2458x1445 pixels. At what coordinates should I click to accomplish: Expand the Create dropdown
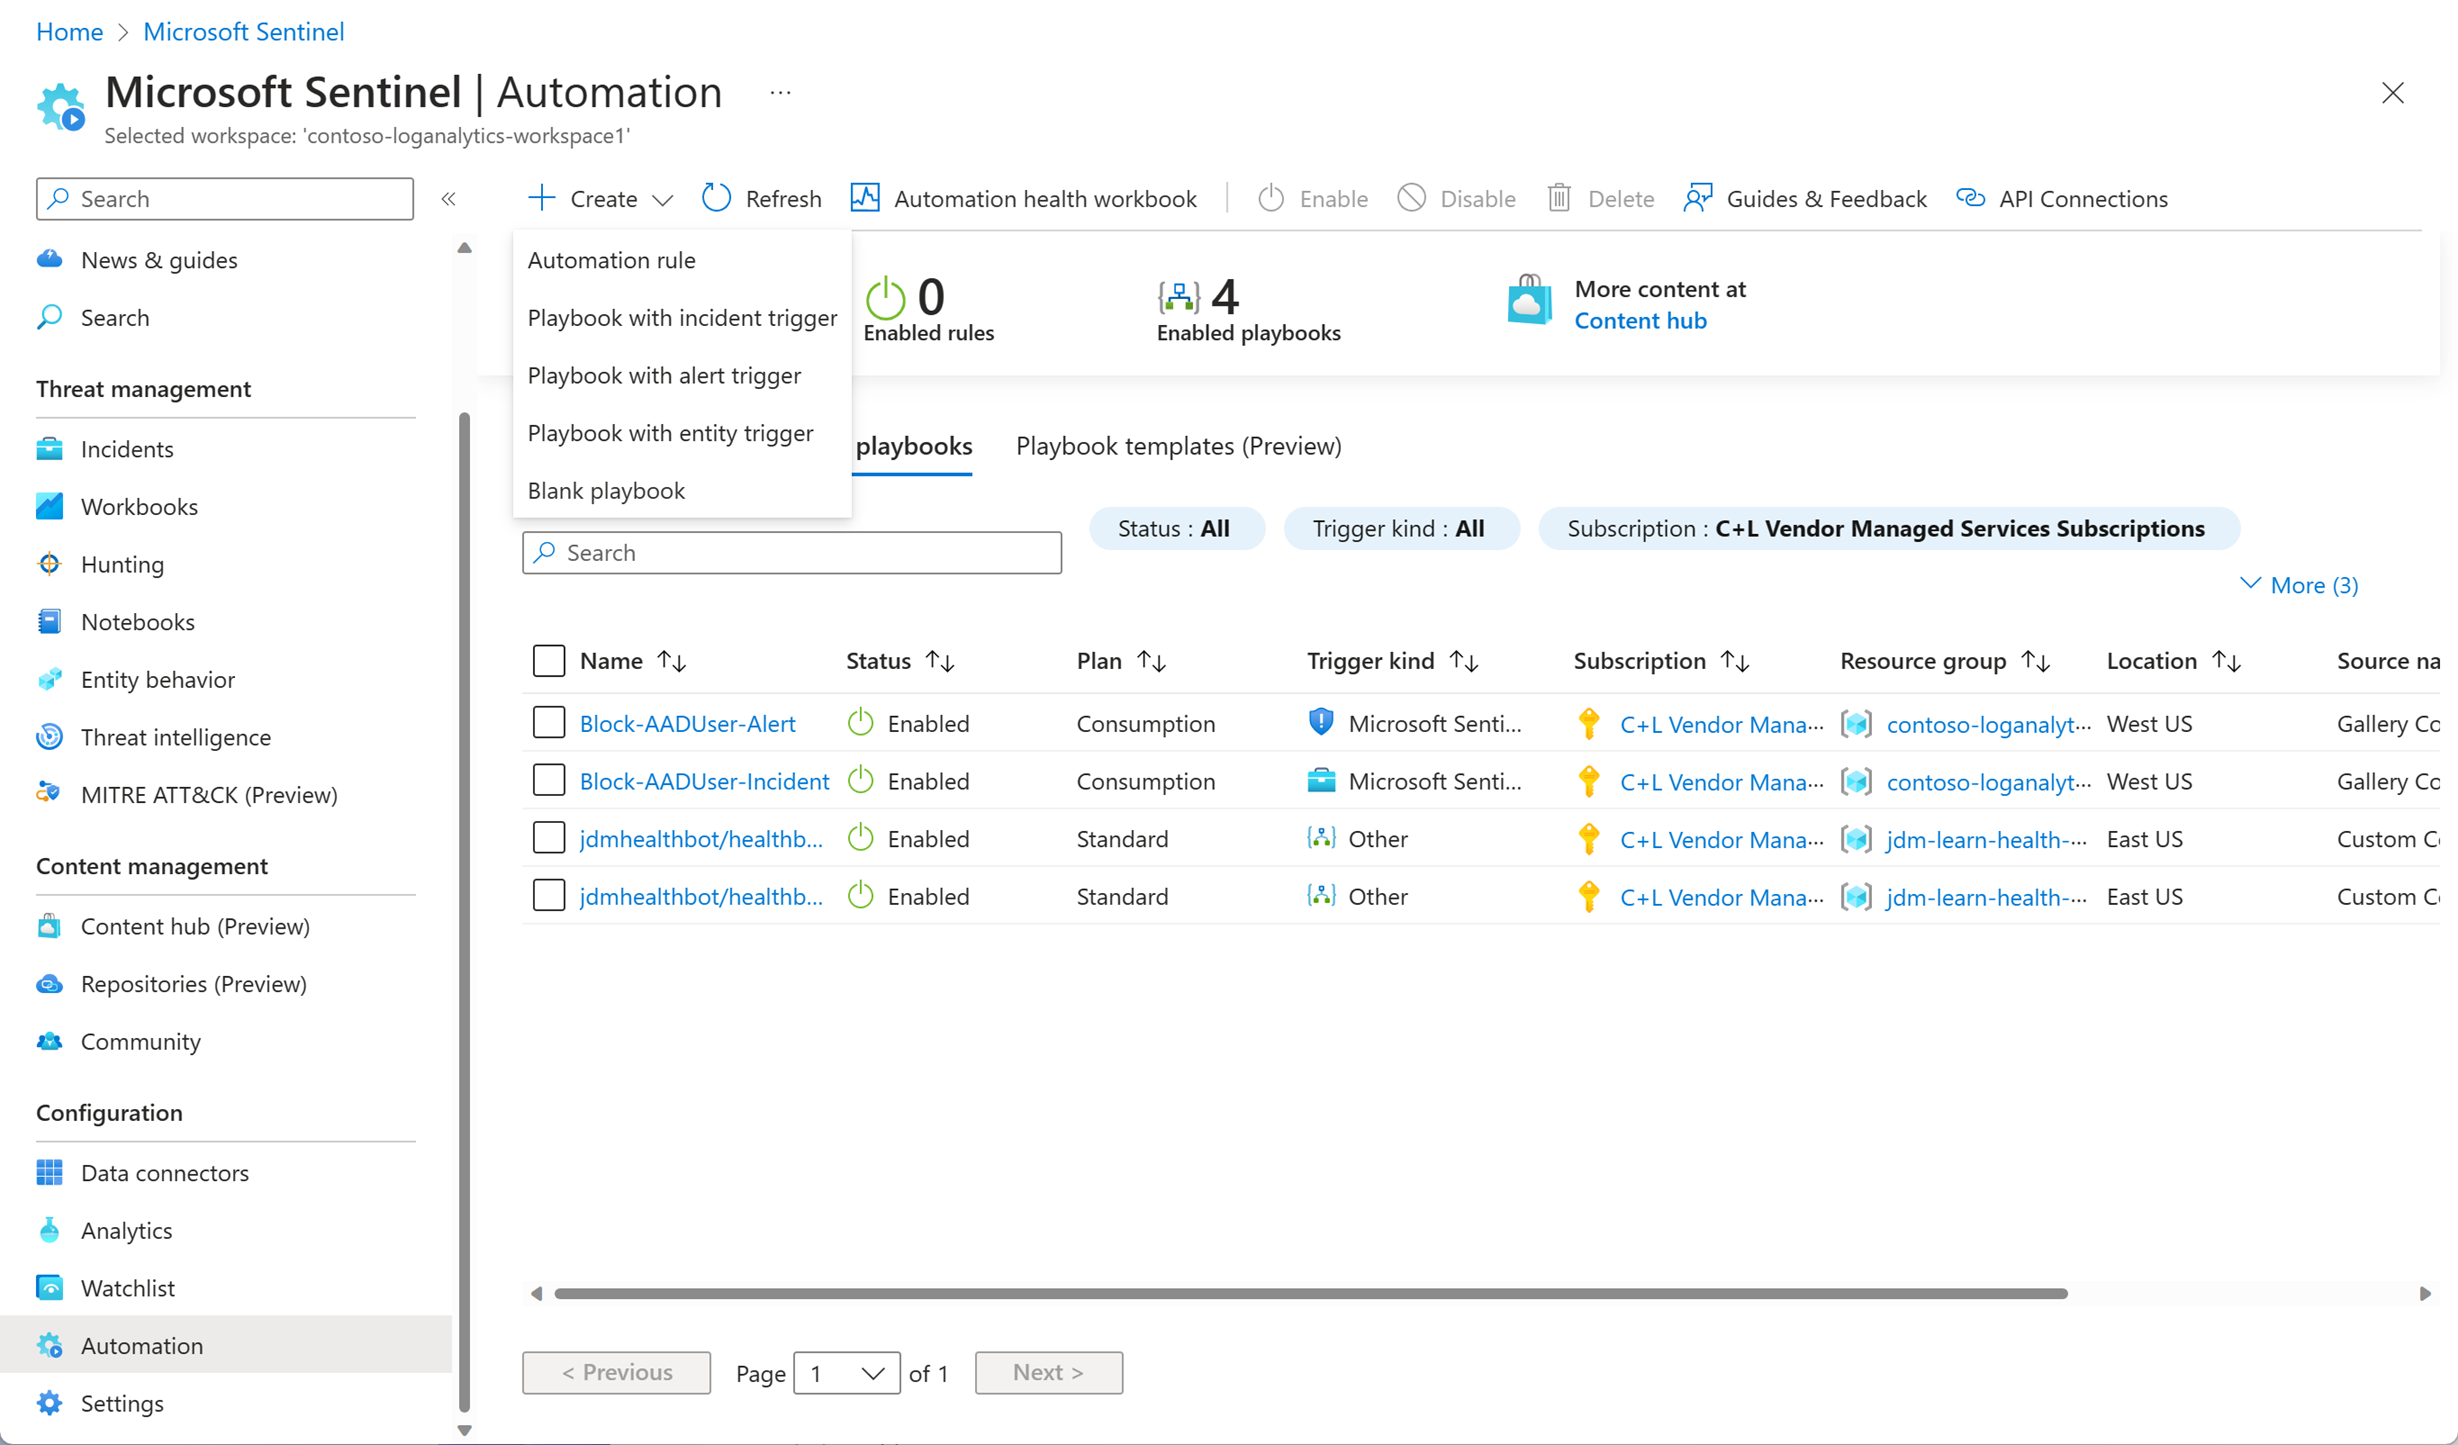[601, 198]
